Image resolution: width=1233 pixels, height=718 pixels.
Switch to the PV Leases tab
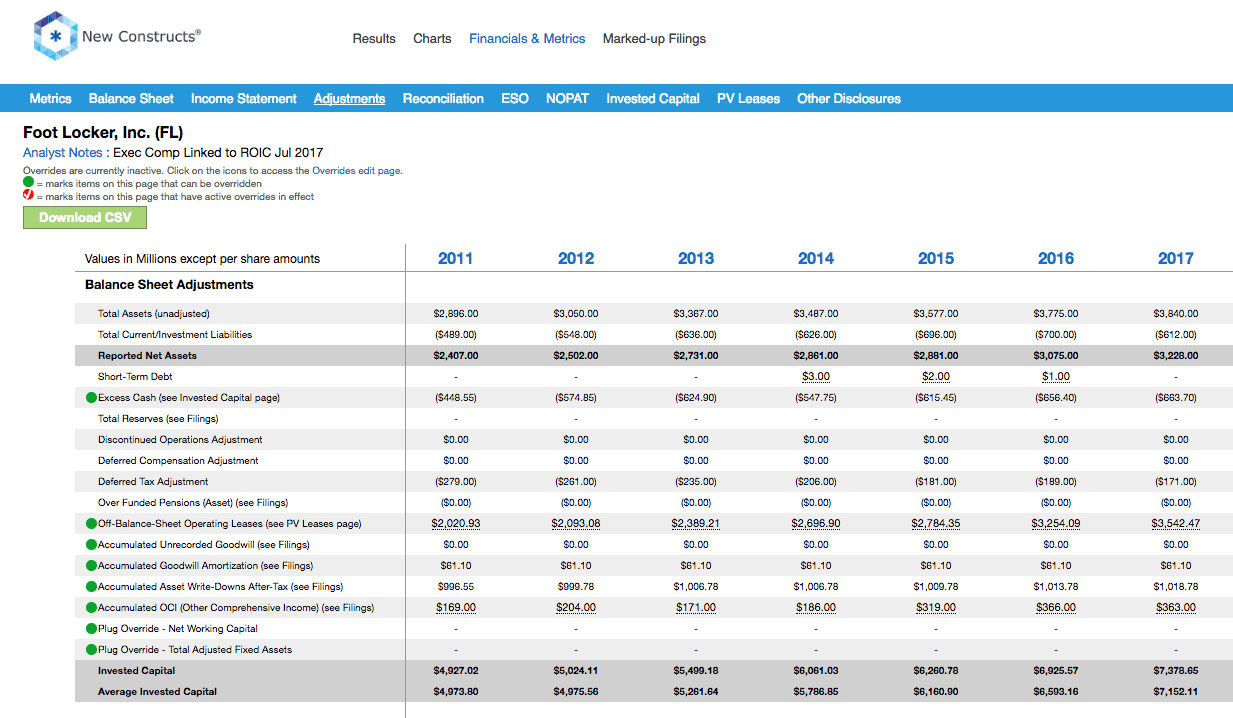[748, 98]
